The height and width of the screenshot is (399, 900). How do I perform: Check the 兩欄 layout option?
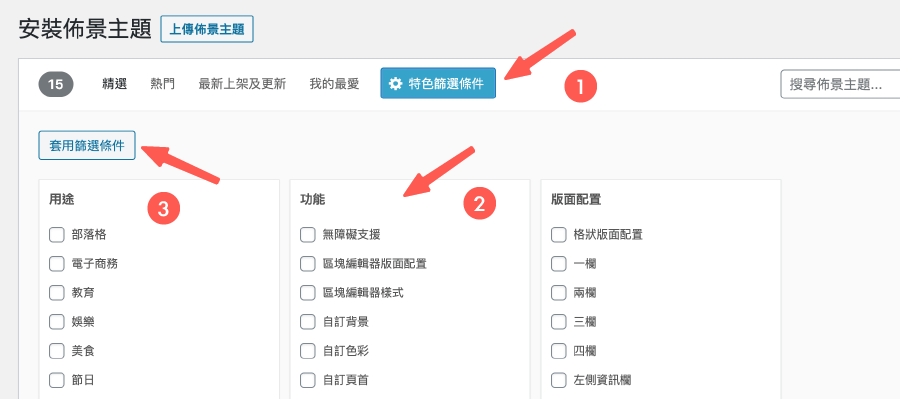558,293
